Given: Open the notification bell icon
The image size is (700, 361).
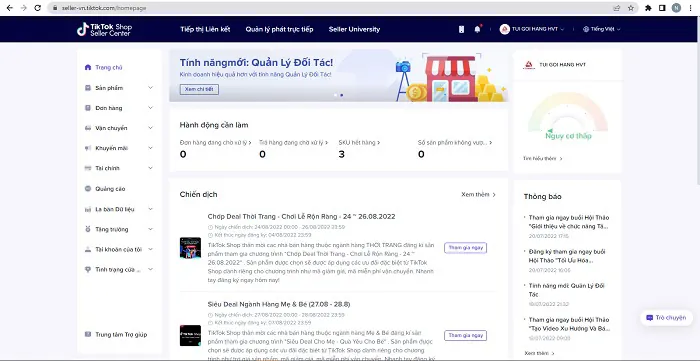Looking at the screenshot, I should pos(477,29).
